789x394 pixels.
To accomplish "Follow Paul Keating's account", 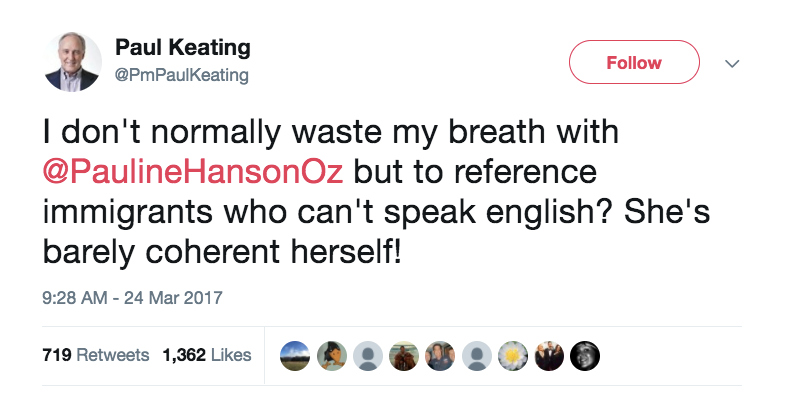I will tap(634, 62).
